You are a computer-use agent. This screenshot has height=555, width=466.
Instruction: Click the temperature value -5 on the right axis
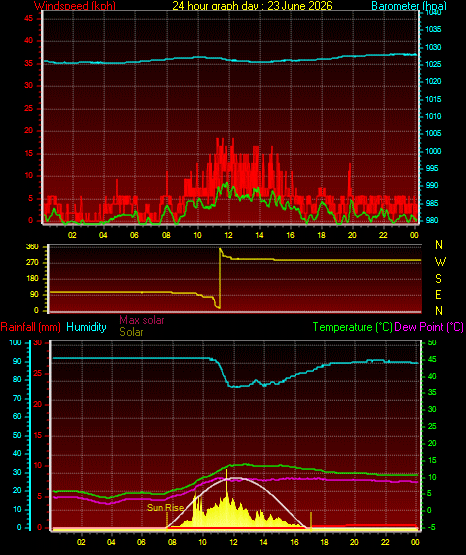click(x=432, y=528)
